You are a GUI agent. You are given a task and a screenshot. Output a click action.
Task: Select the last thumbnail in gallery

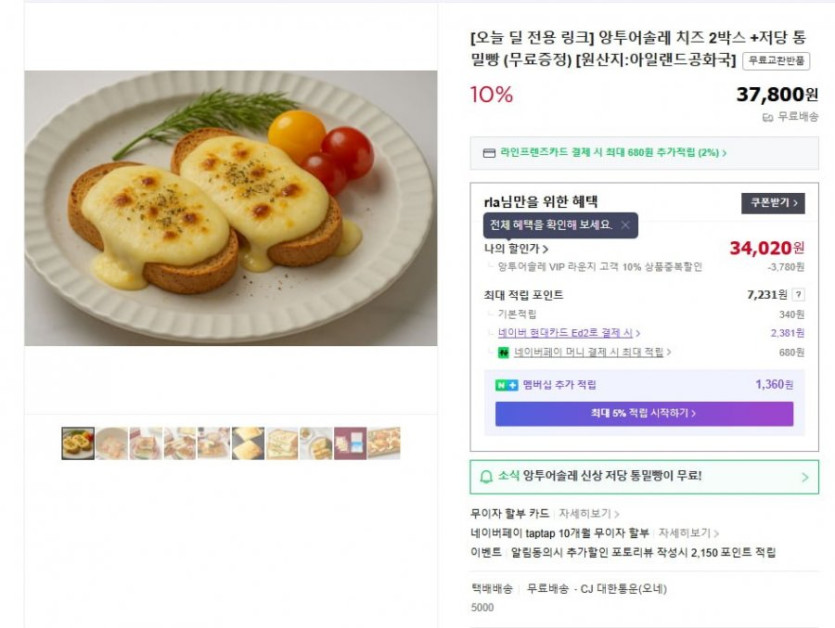[384, 443]
